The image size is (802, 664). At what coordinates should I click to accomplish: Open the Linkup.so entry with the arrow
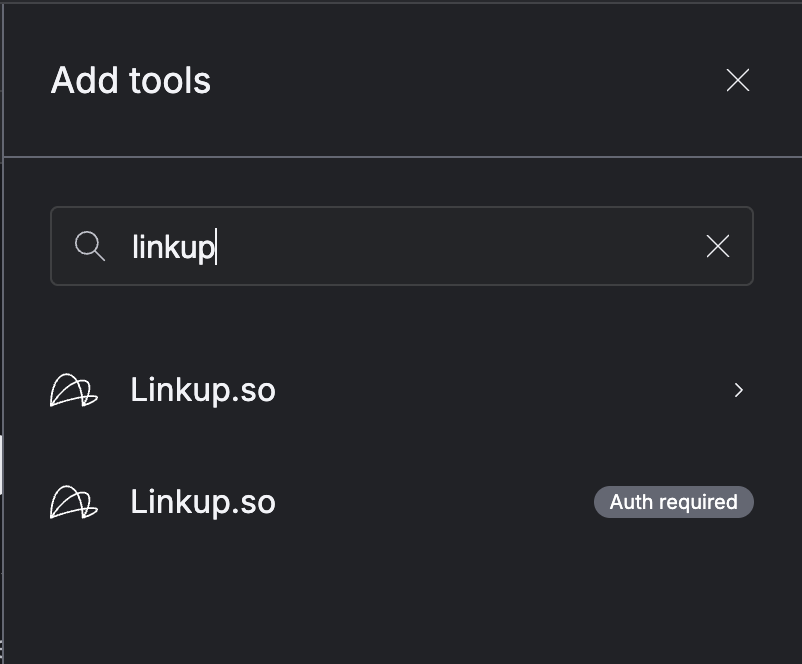pos(400,390)
